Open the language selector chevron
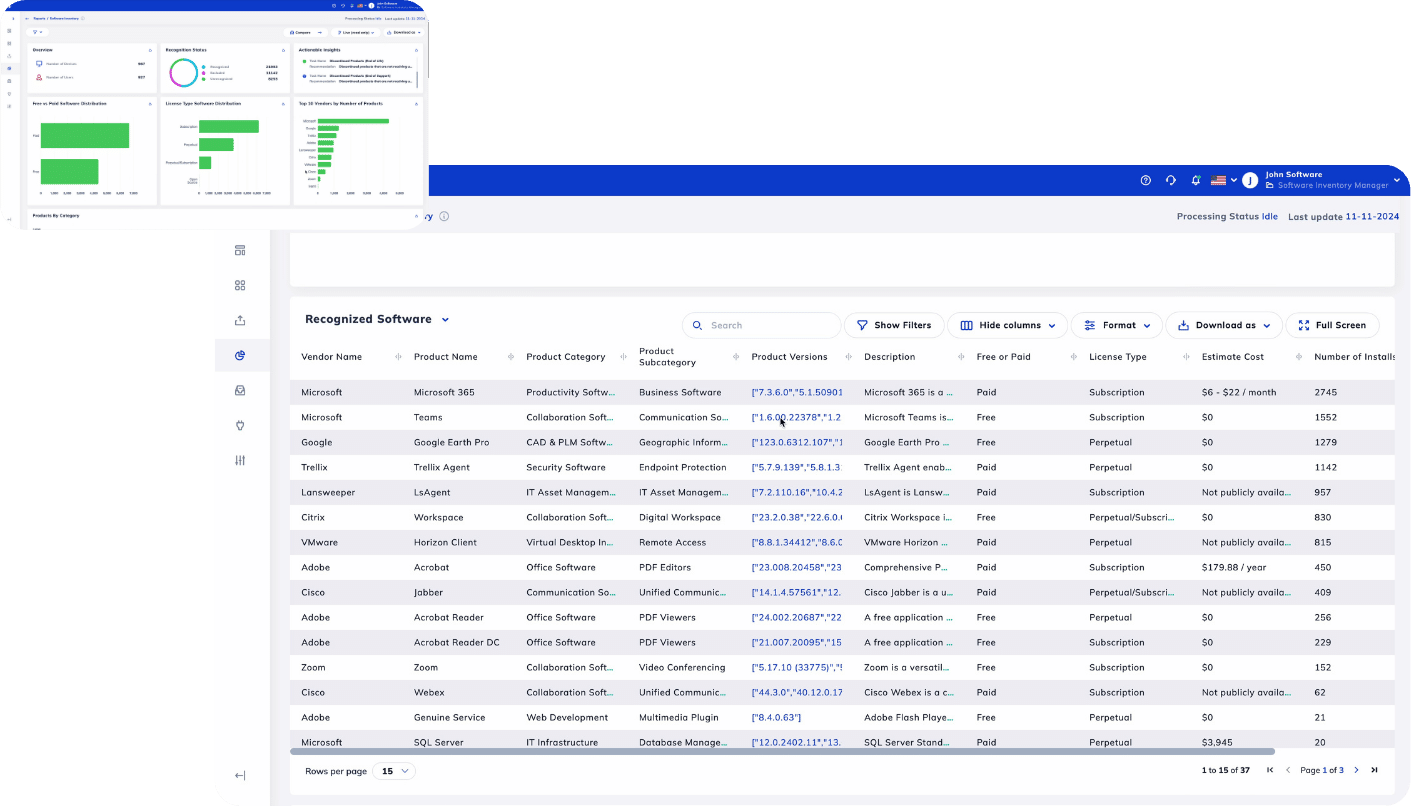This screenshot has width=1411, height=806. 1234,181
